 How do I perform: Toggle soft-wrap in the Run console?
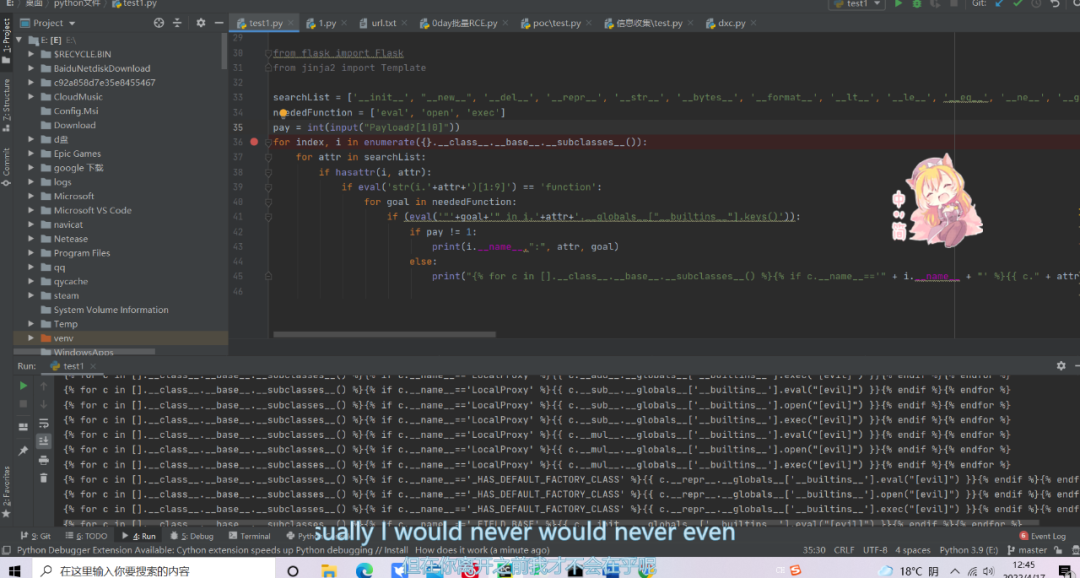44,422
